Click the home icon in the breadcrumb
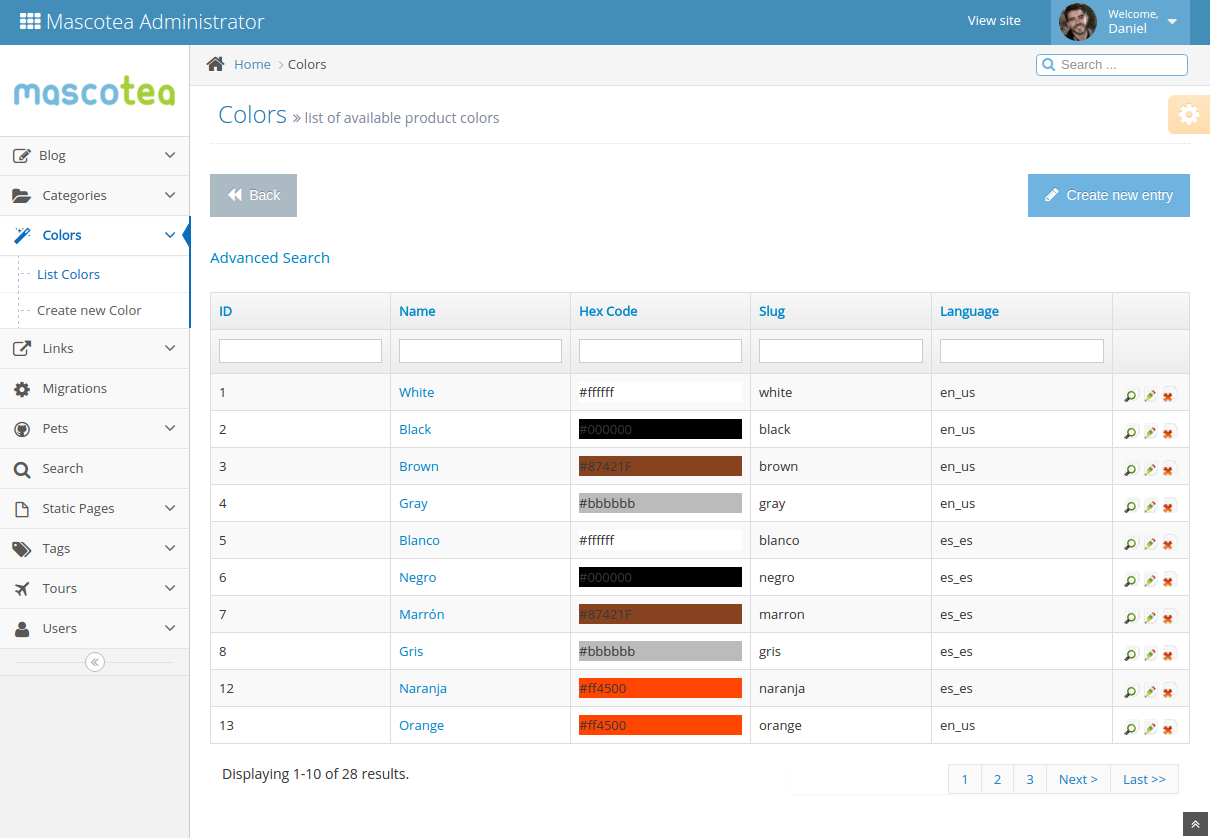The image size is (1210, 838). [x=215, y=63]
